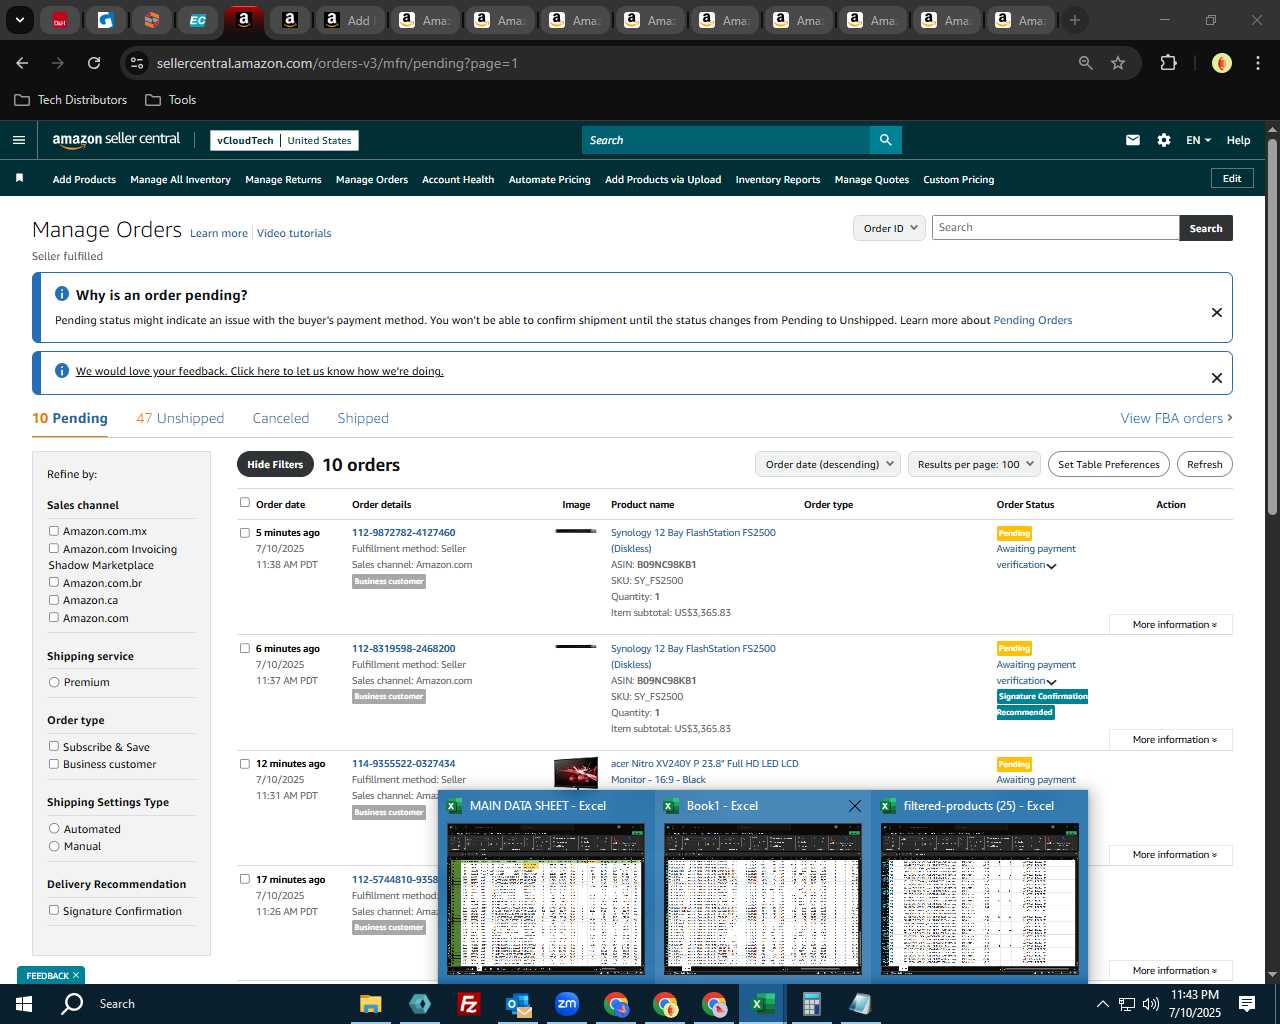Switch to the Canceled tab
The height and width of the screenshot is (1024, 1280).
pyautogui.click(x=281, y=418)
